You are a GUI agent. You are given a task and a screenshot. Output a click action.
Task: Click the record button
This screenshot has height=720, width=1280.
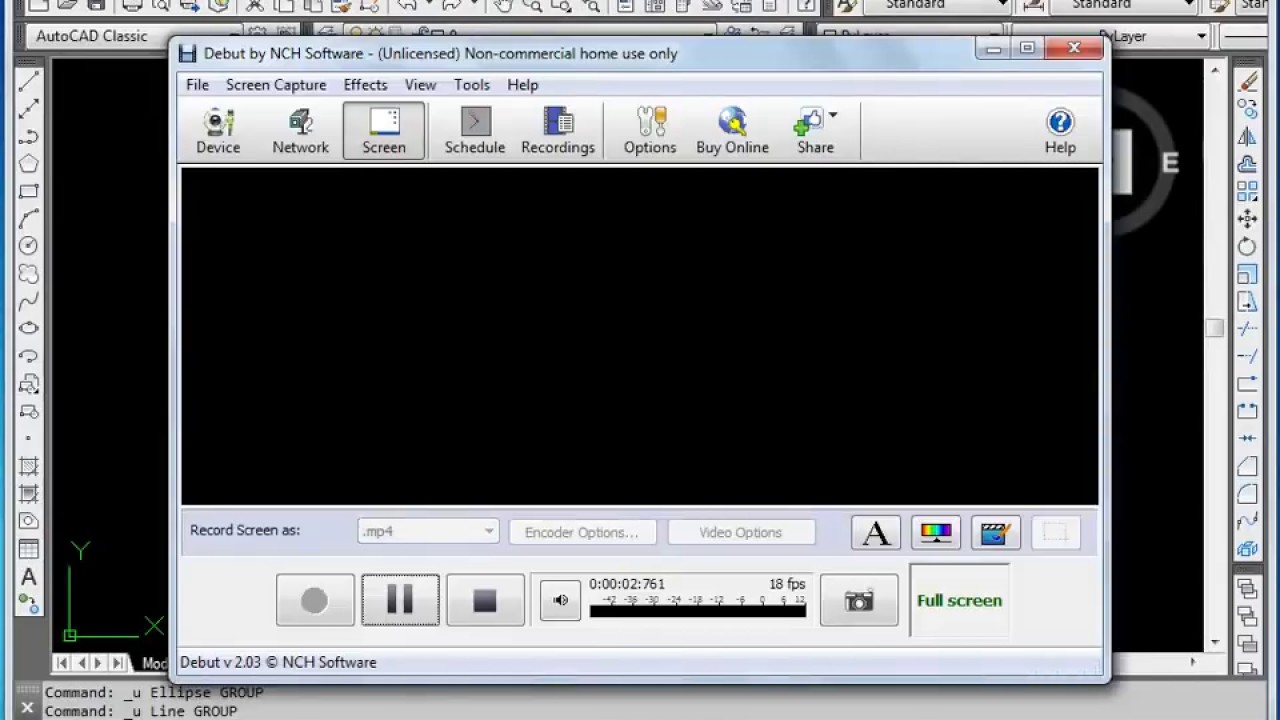tap(315, 600)
